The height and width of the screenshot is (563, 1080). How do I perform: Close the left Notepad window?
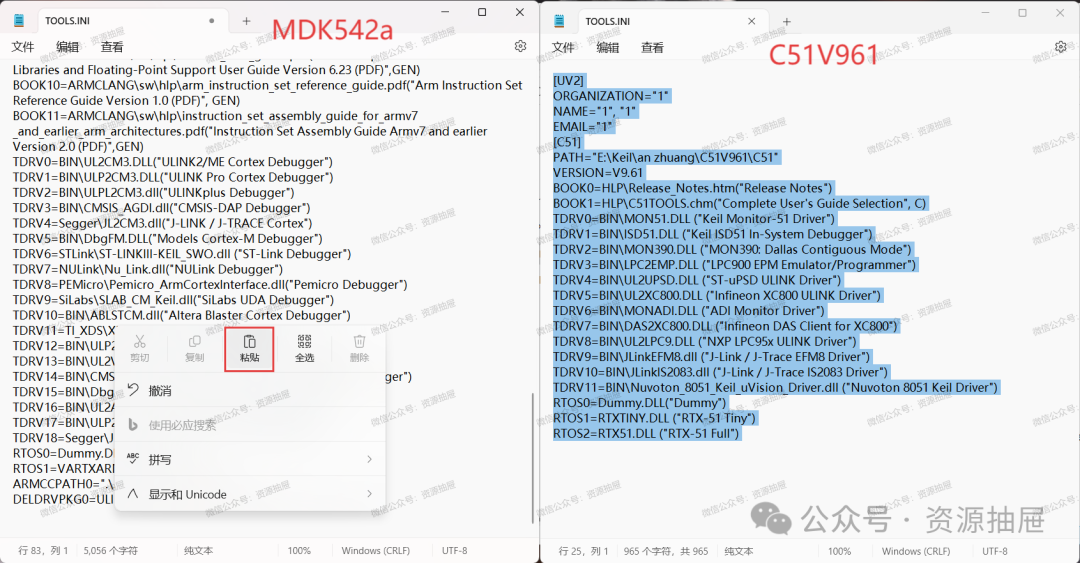click(x=520, y=12)
